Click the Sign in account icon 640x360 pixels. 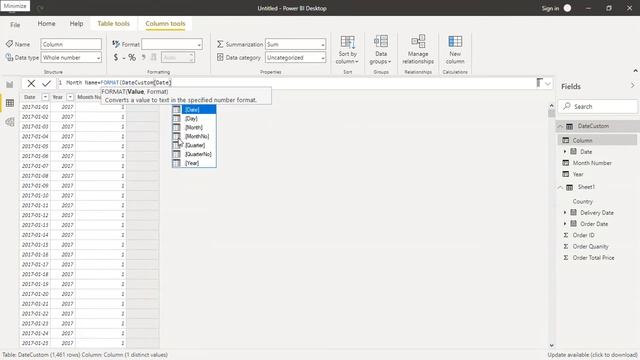coord(567,8)
